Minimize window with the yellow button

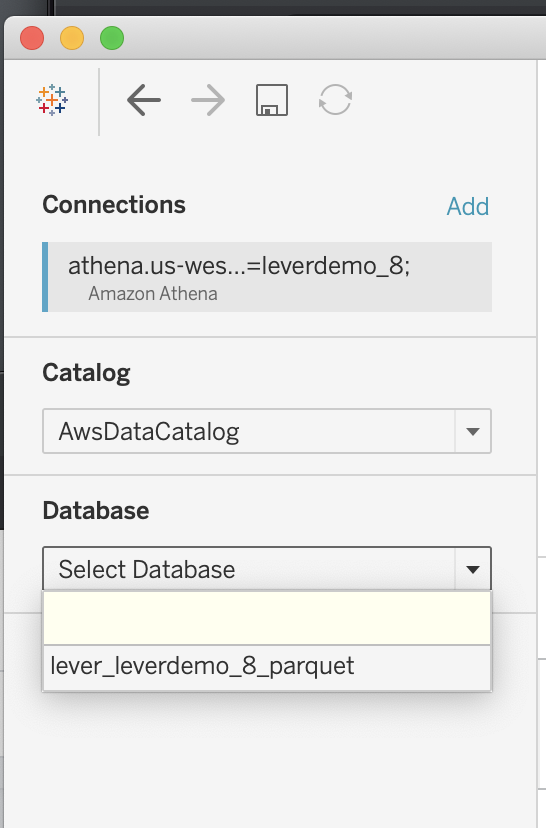click(x=72, y=39)
